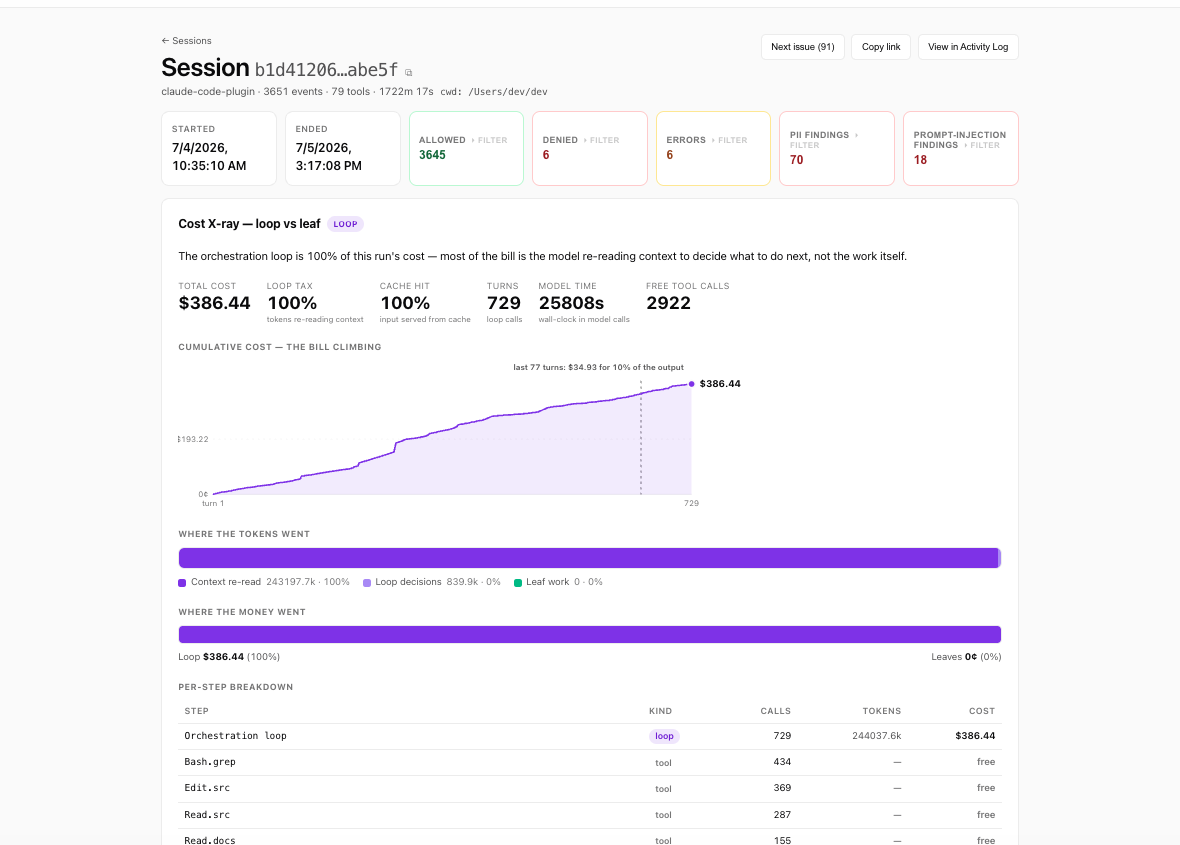This screenshot has width=1180, height=845.
Task: Click the Leaves 0¢ (0%) label
Action: pyautogui.click(x=966, y=657)
